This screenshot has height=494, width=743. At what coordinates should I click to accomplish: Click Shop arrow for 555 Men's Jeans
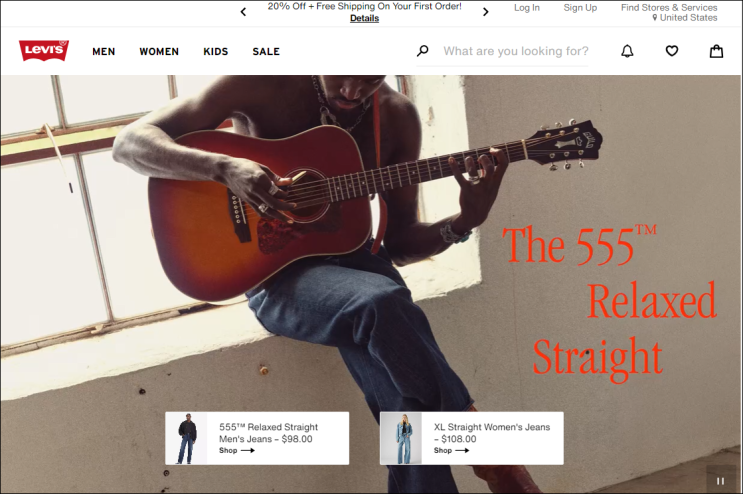click(237, 450)
